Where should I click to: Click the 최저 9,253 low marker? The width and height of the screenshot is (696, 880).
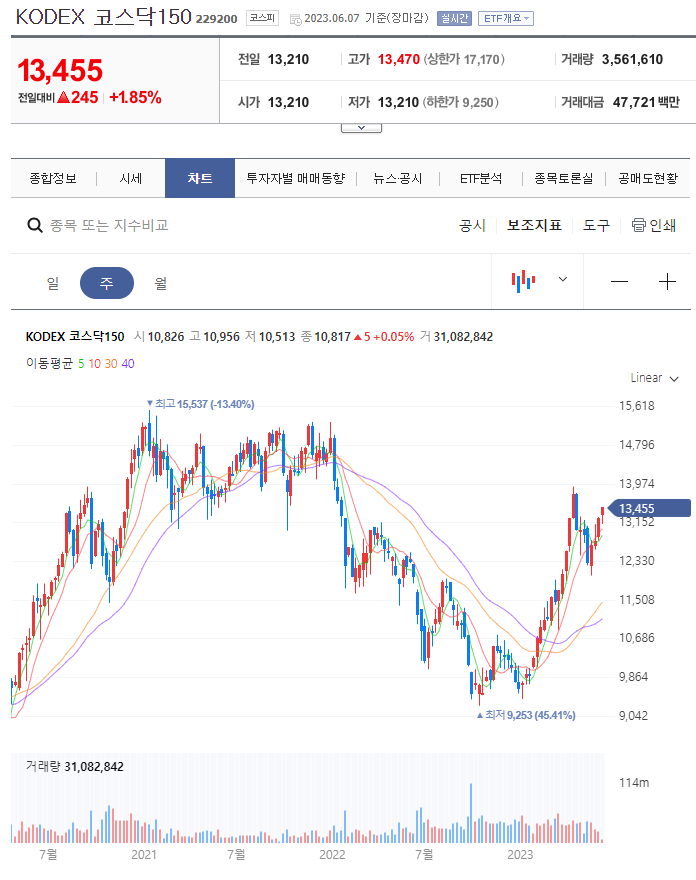[x=526, y=715]
